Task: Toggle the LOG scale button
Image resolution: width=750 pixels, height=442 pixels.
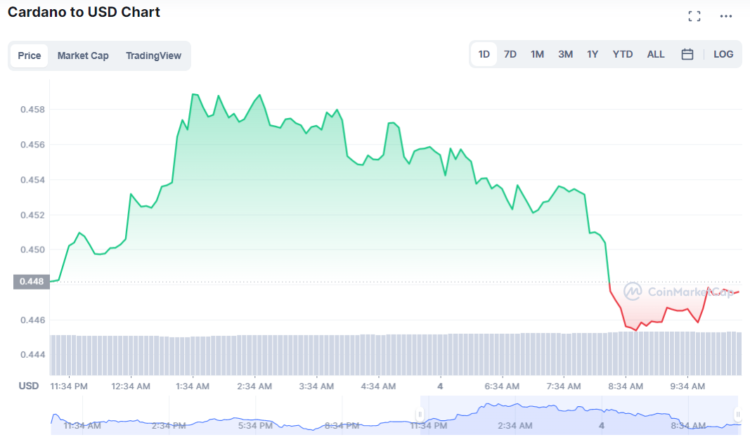Action: [x=723, y=54]
